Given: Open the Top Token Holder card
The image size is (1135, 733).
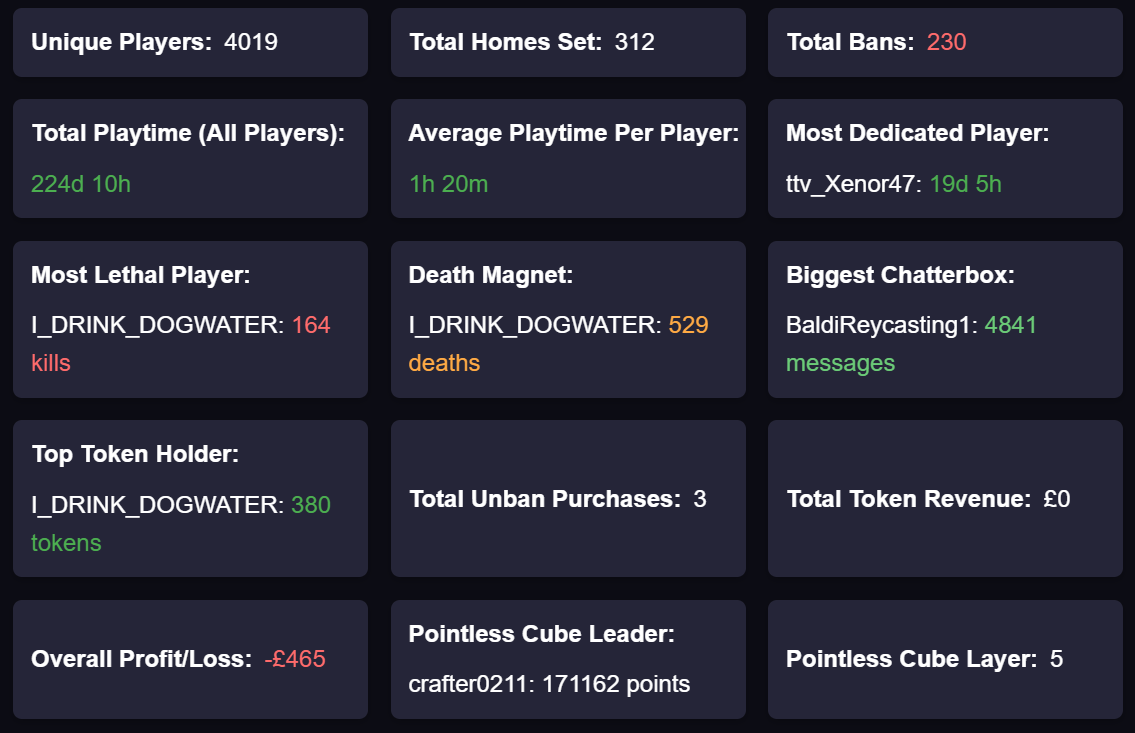Looking at the screenshot, I should pyautogui.click(x=190, y=498).
